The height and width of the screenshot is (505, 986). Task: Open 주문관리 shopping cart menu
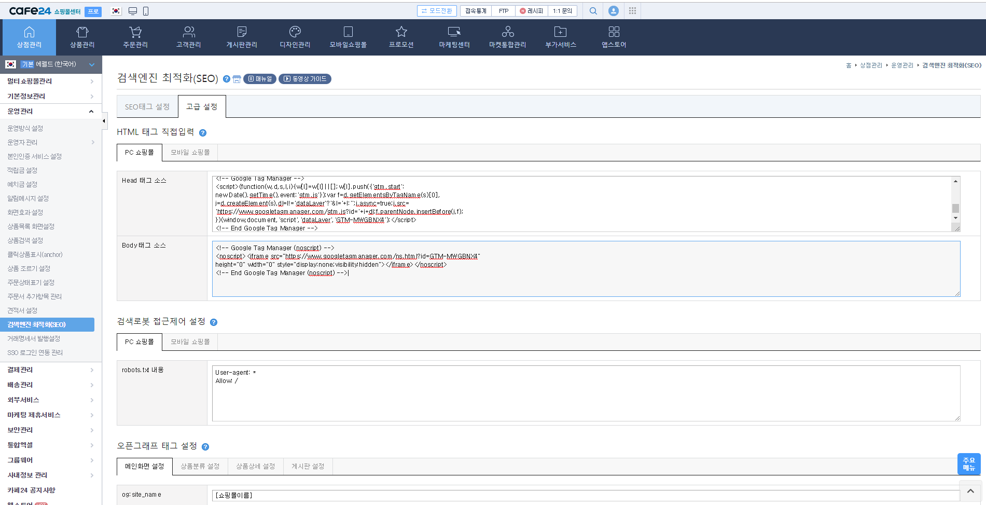pyautogui.click(x=135, y=37)
